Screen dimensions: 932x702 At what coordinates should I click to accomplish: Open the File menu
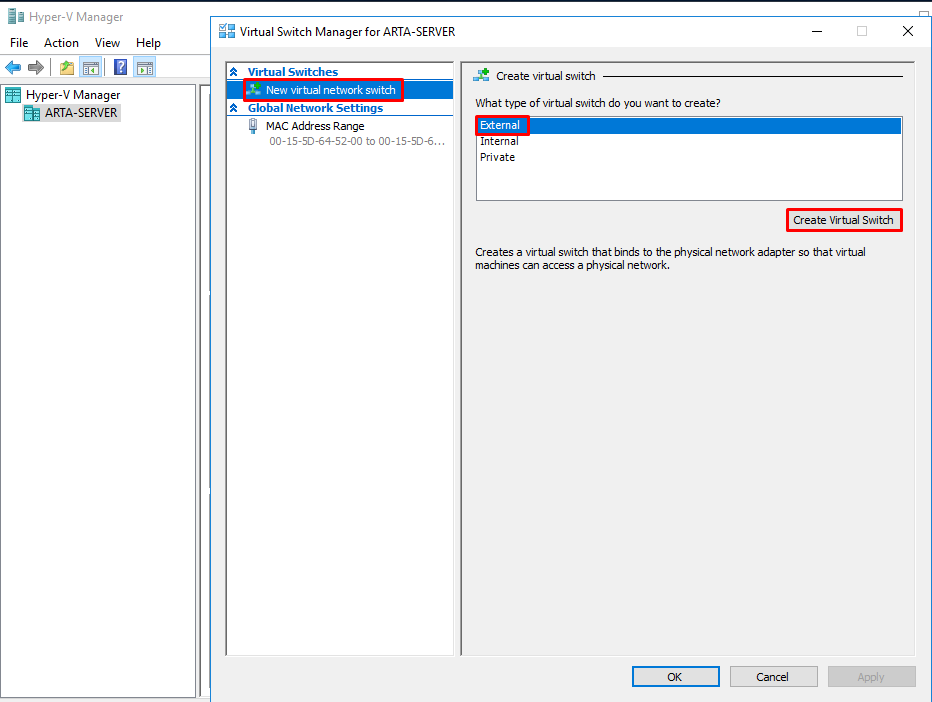(19, 43)
